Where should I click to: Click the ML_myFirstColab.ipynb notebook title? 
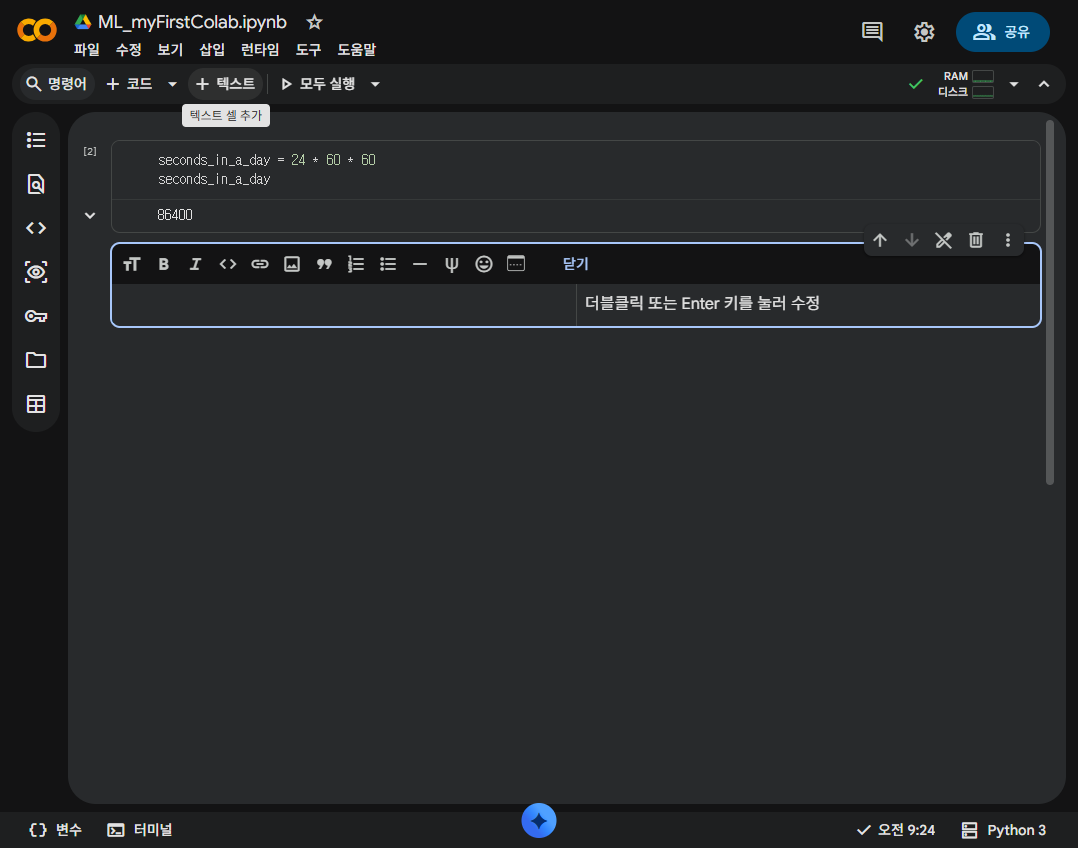pos(192,22)
